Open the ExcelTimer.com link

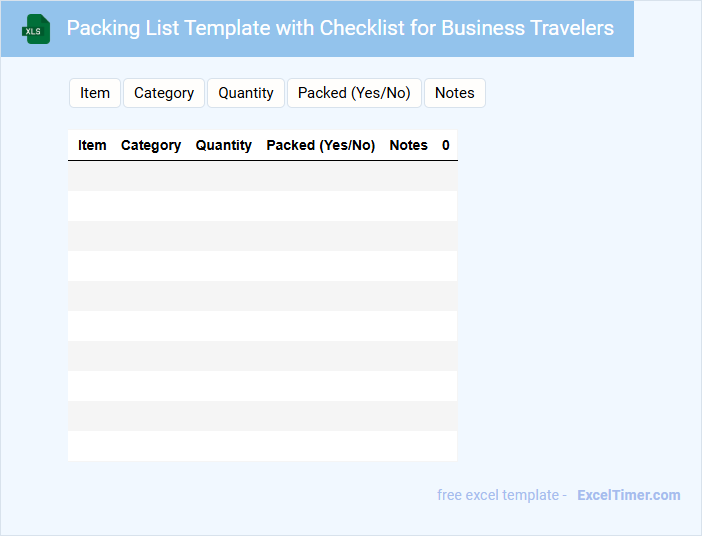tap(628, 495)
